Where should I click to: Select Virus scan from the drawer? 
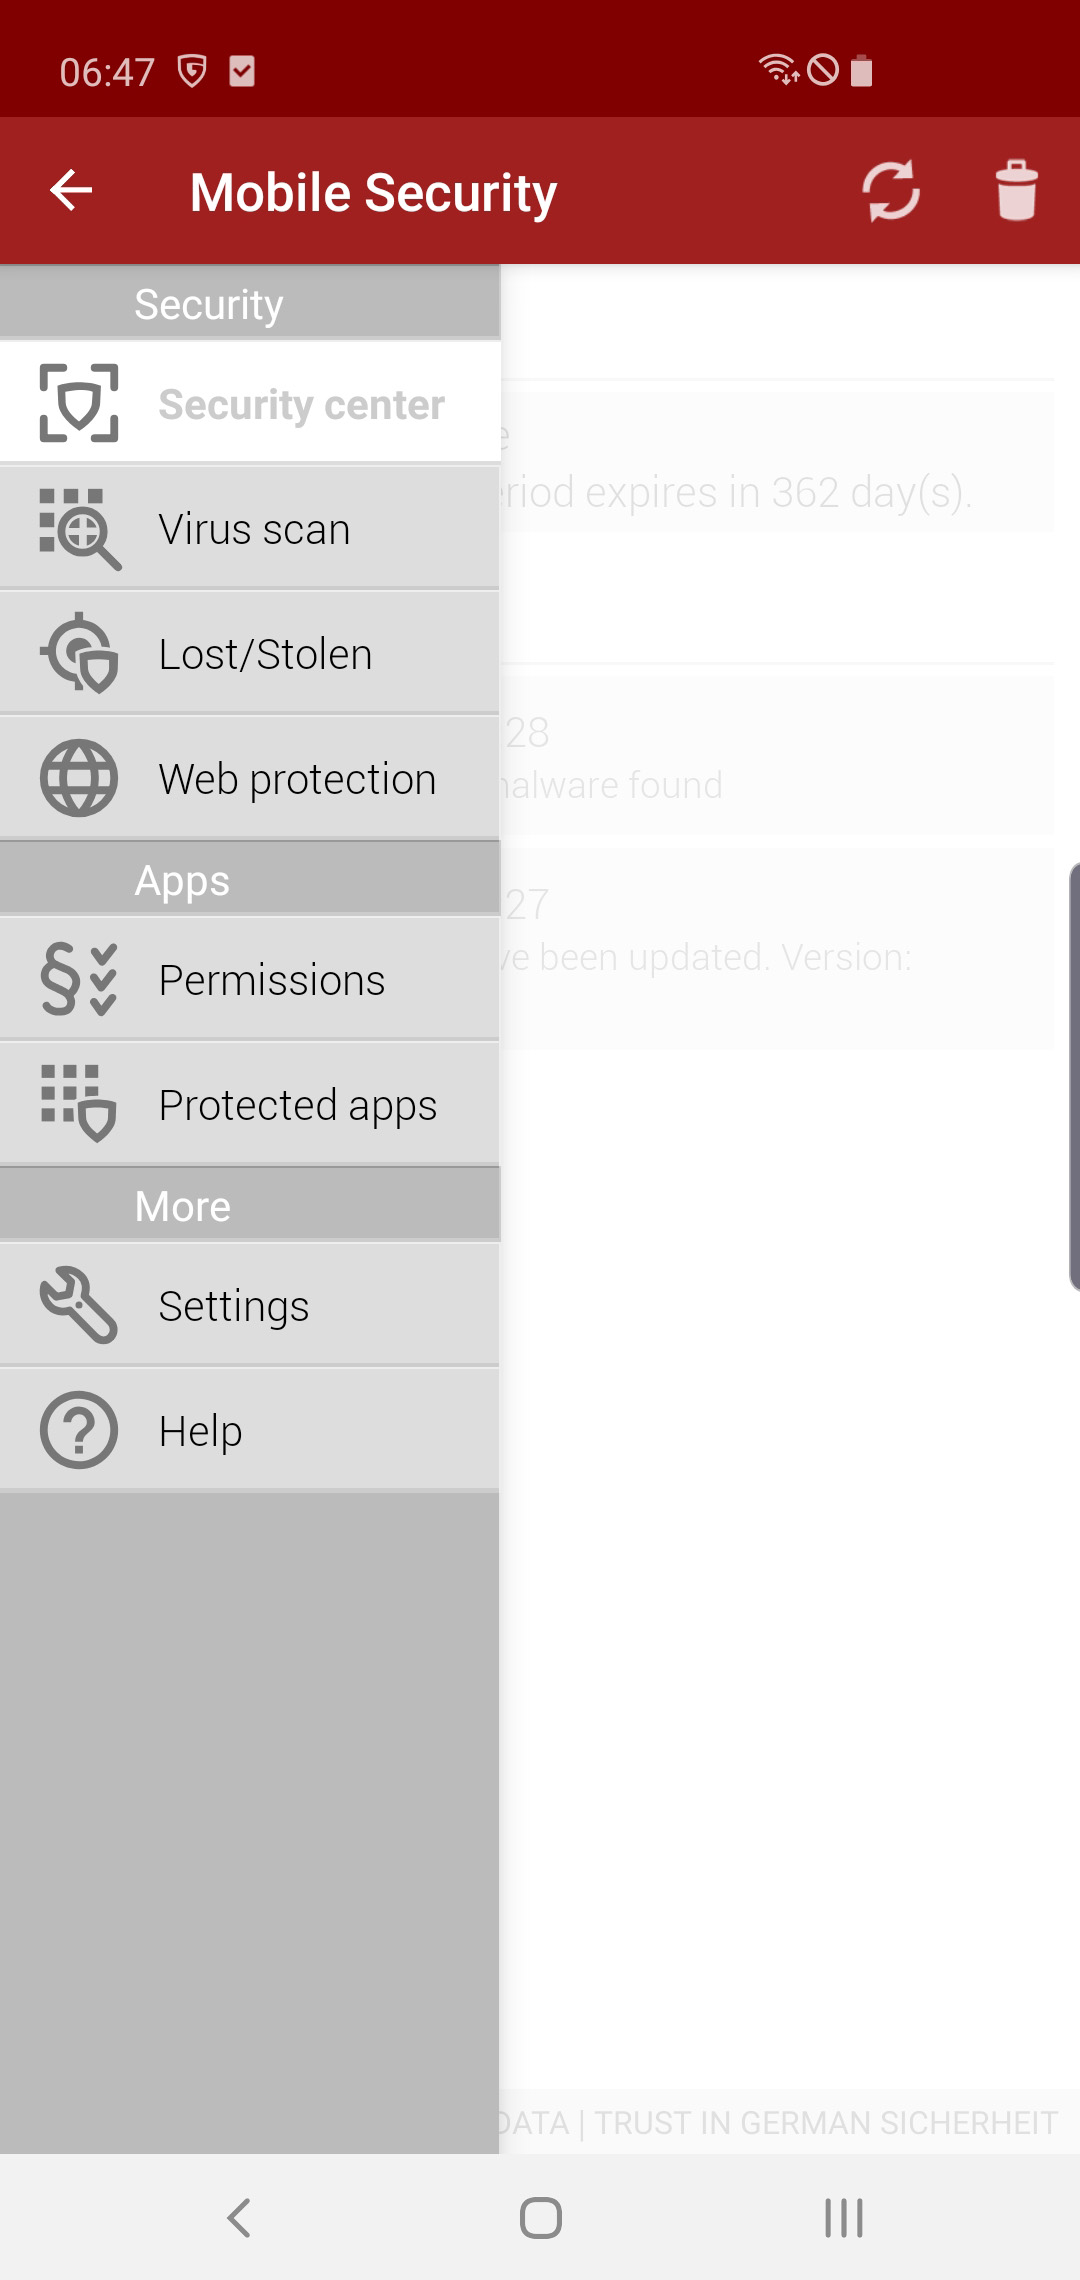[x=250, y=528]
